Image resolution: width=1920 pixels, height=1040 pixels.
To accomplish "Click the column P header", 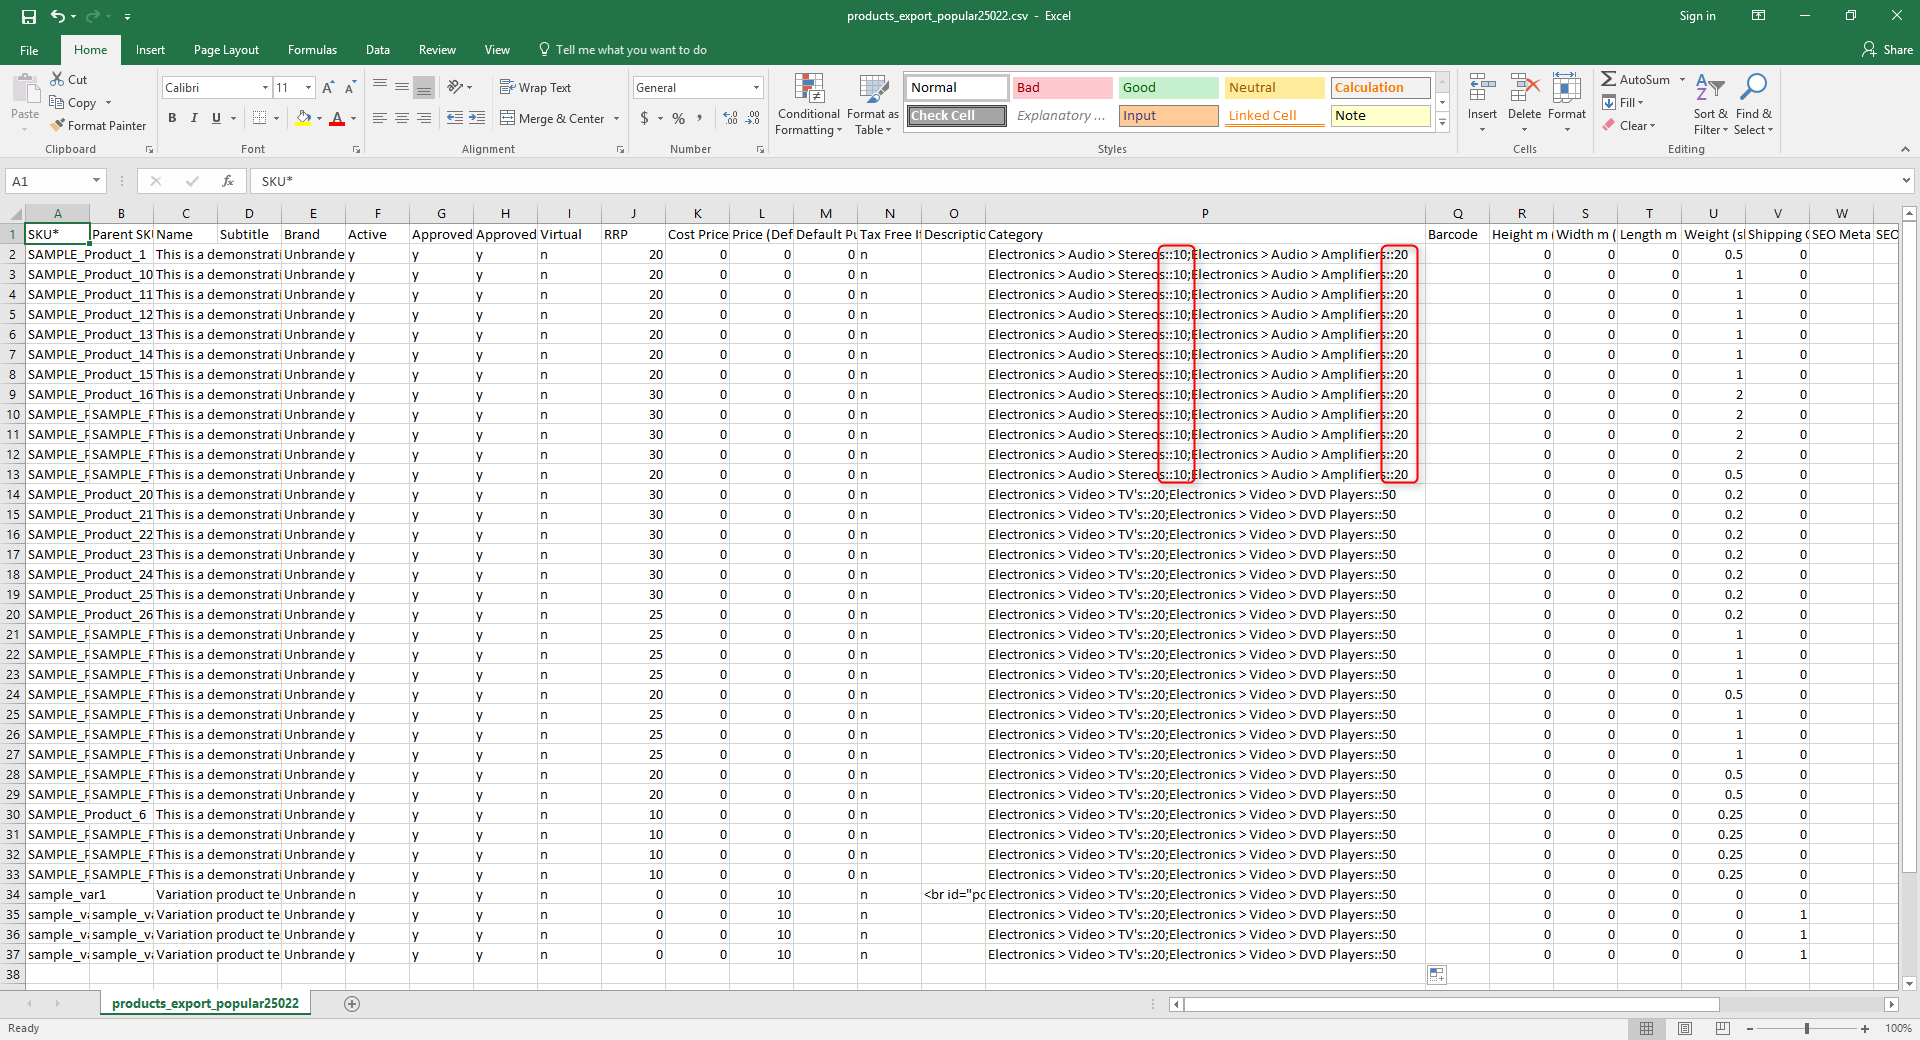I will tap(1205, 213).
